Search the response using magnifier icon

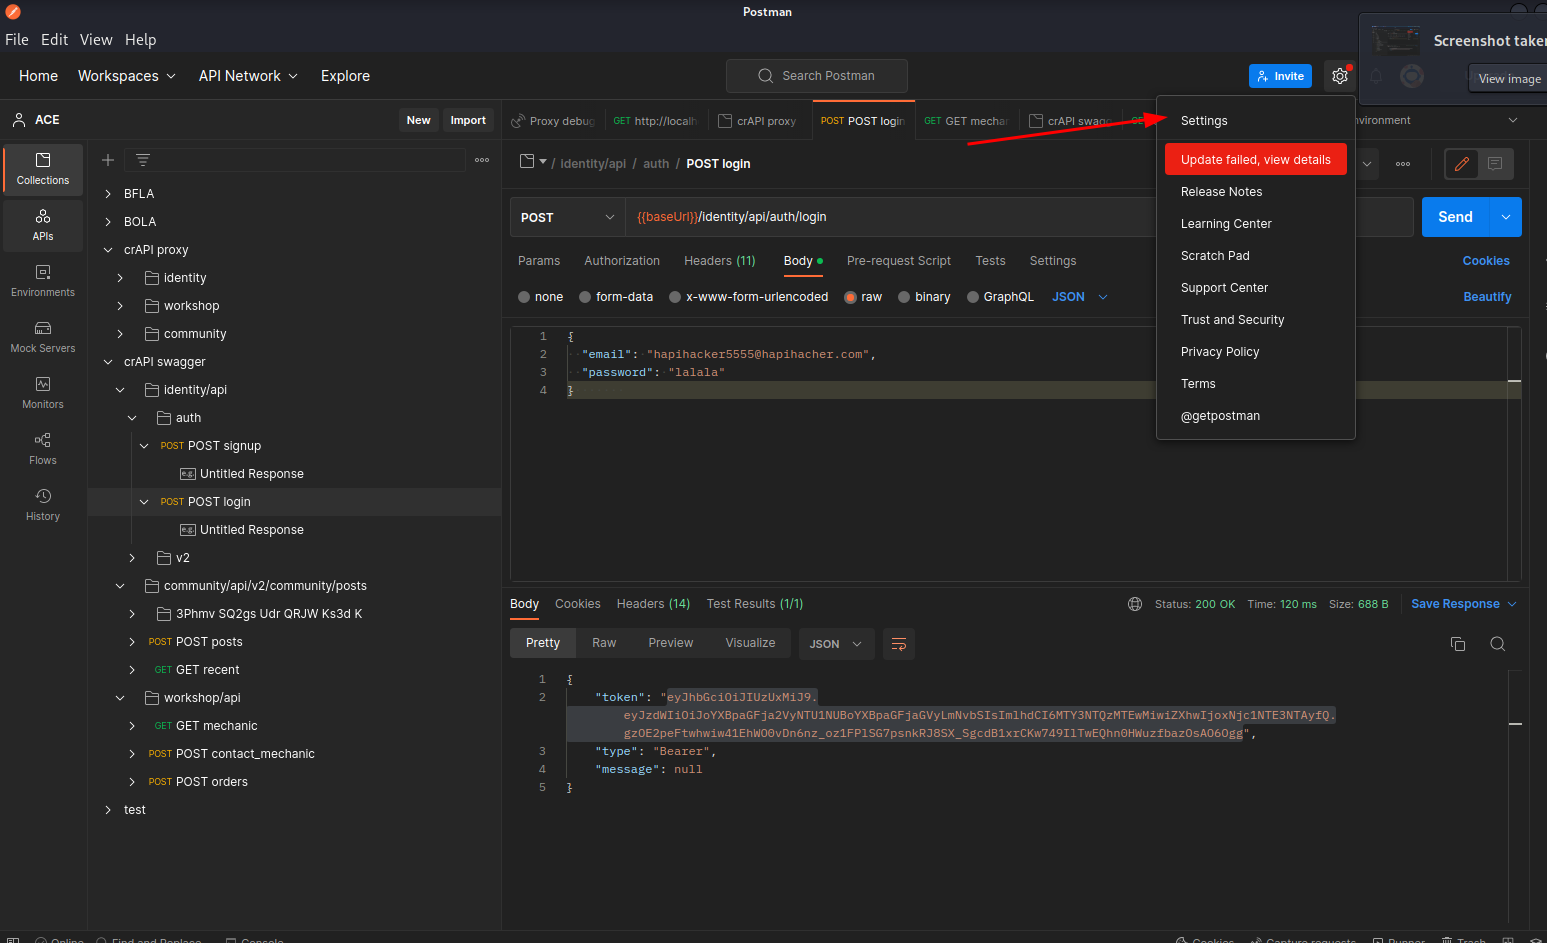click(x=1497, y=644)
